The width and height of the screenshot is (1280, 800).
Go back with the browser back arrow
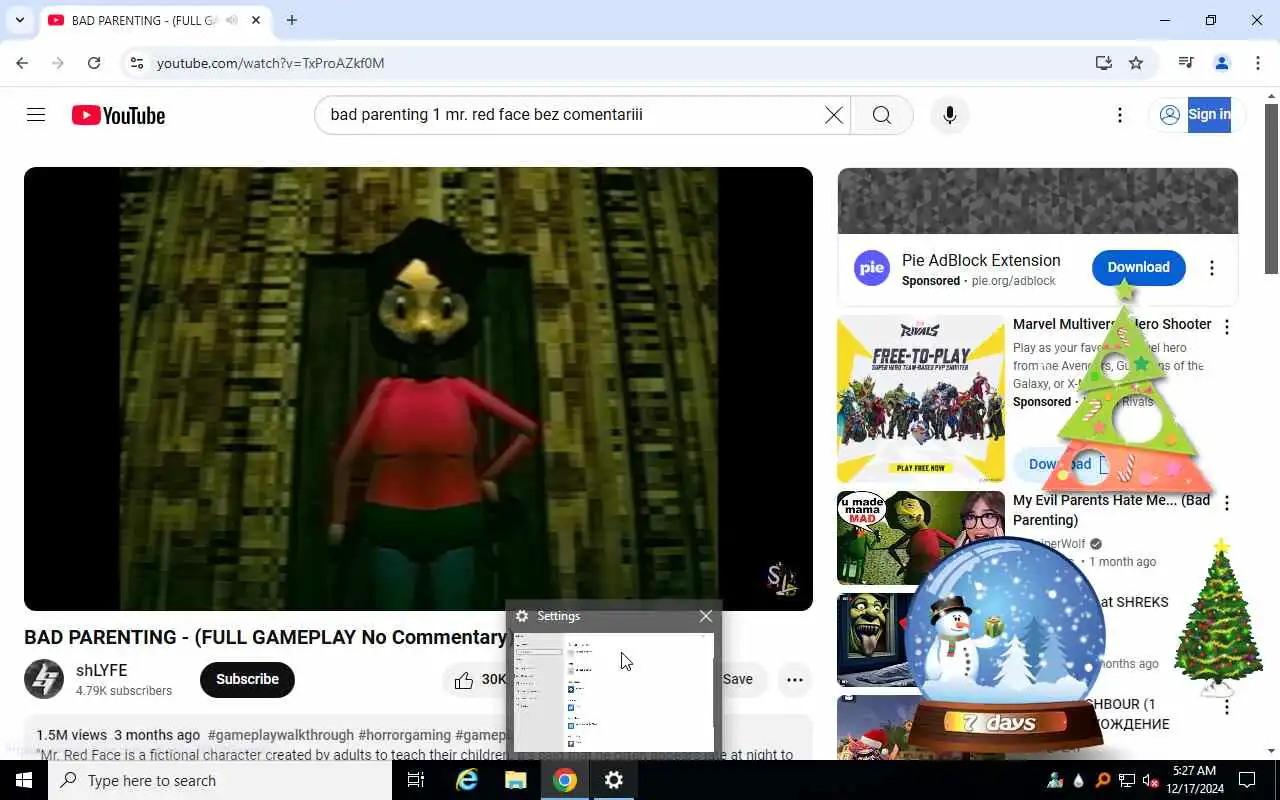pyautogui.click(x=22, y=63)
